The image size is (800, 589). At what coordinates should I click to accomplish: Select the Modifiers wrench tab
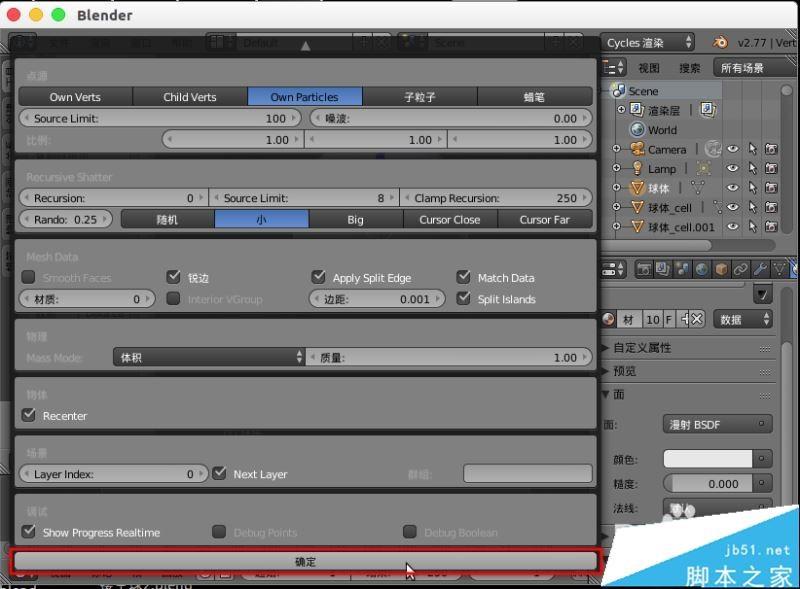[x=760, y=270]
